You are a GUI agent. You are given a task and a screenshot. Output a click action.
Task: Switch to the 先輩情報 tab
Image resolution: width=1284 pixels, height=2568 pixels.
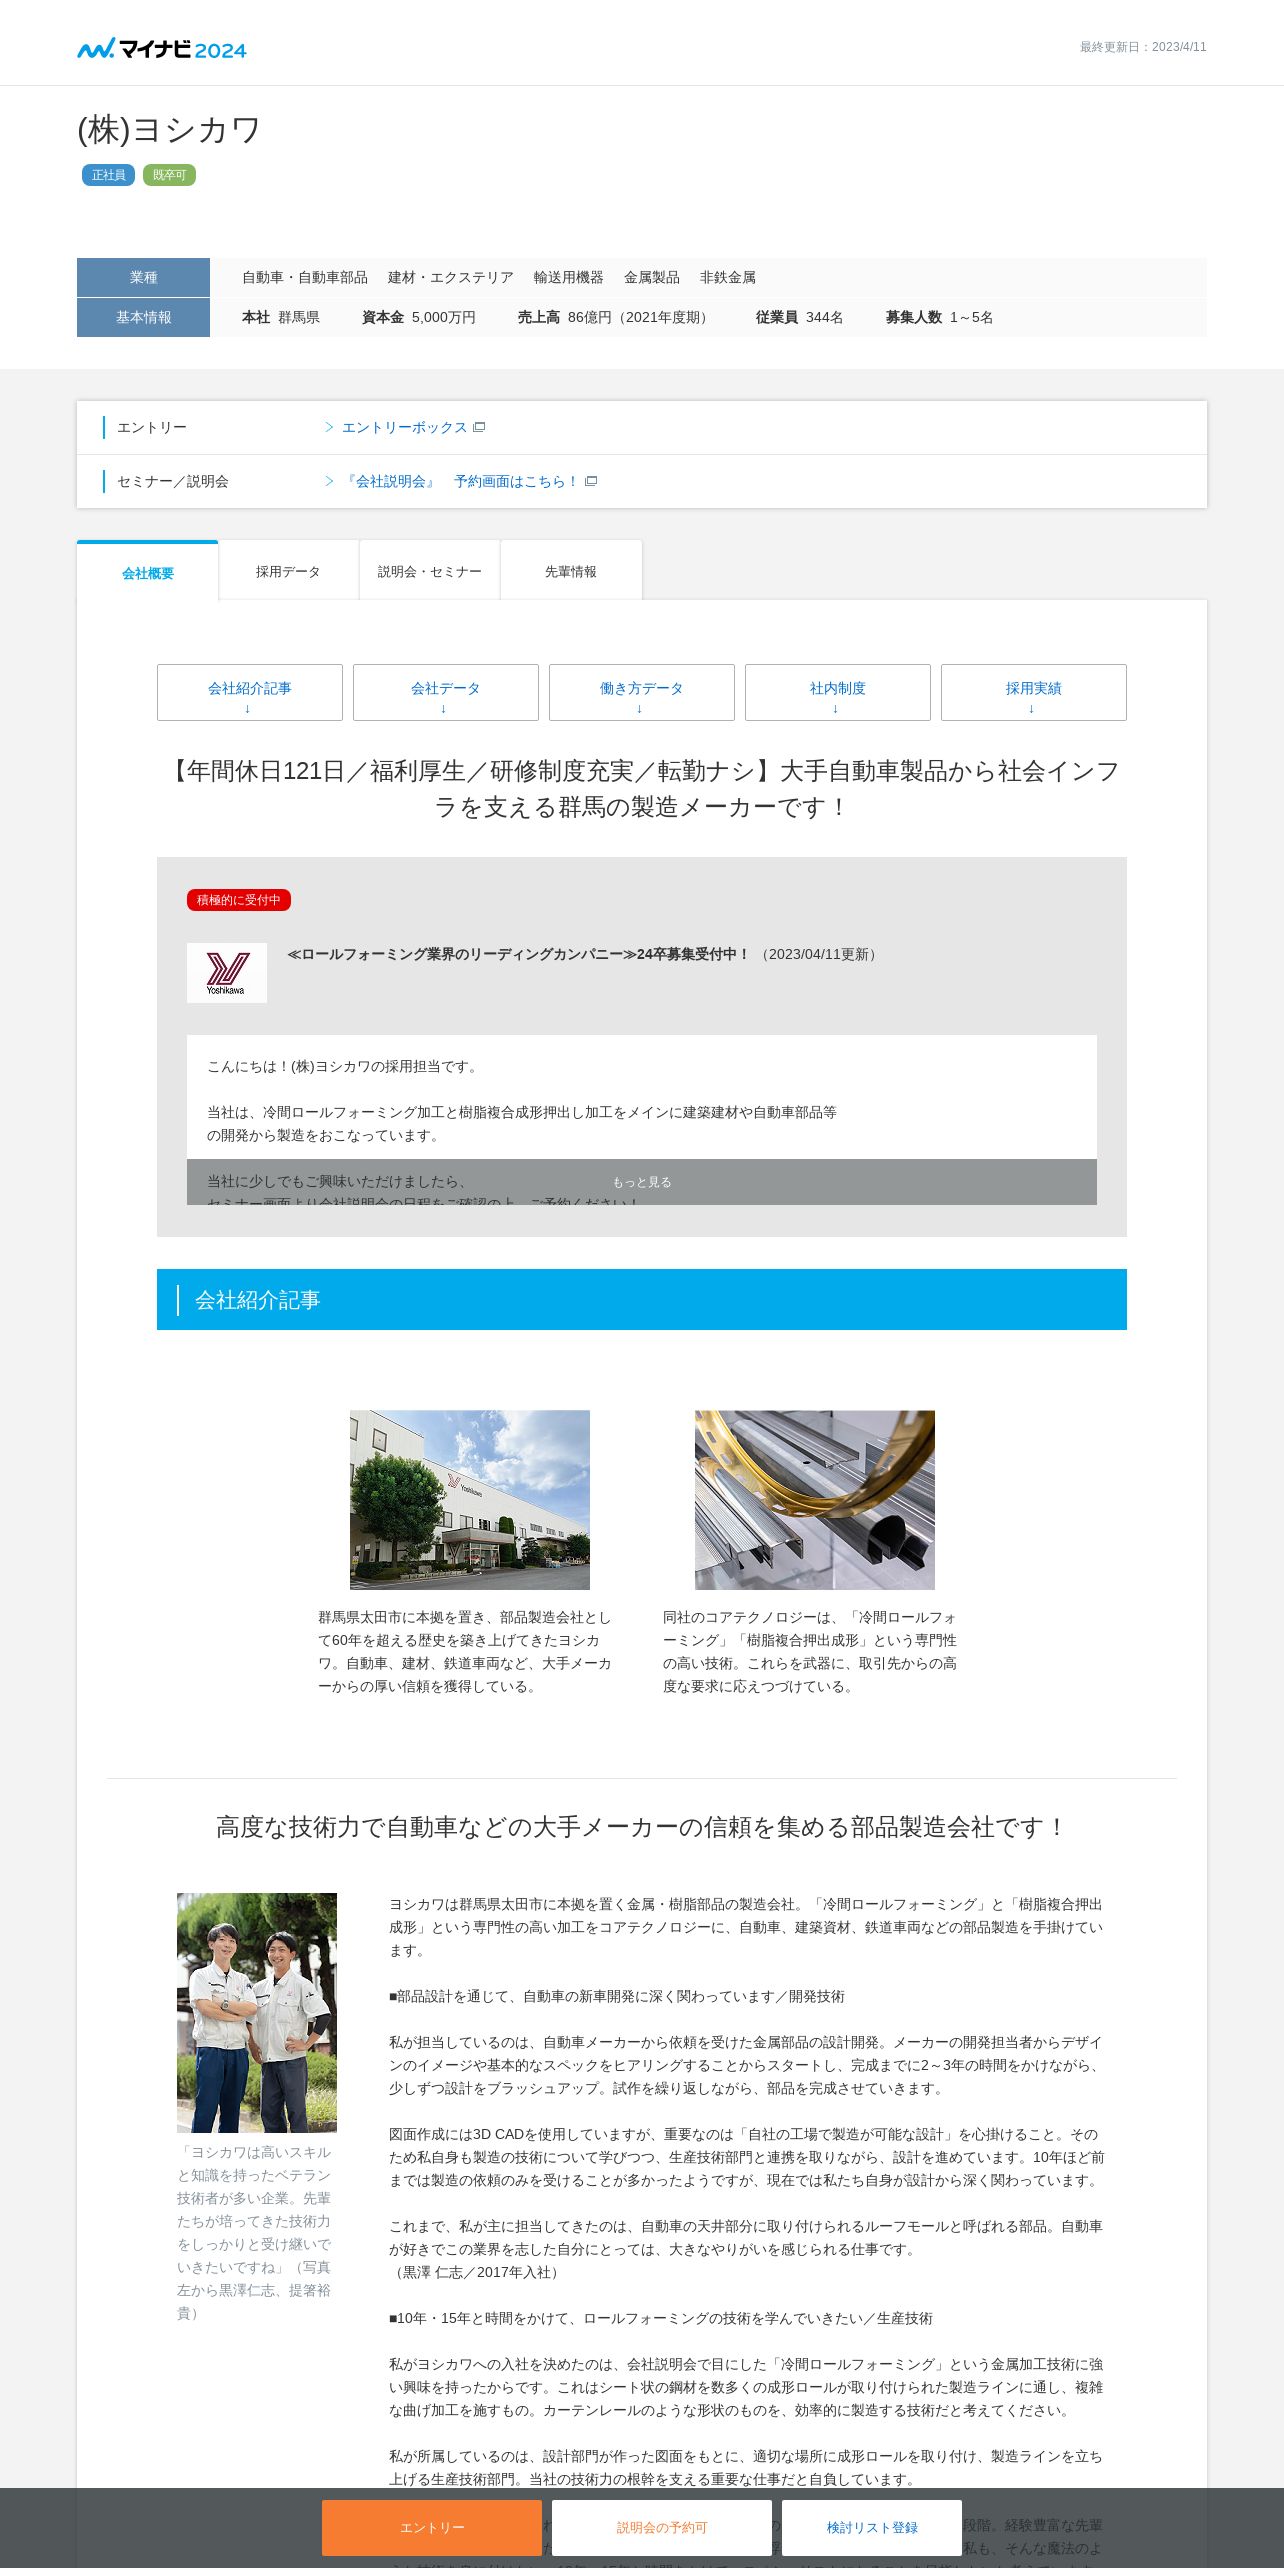571,571
